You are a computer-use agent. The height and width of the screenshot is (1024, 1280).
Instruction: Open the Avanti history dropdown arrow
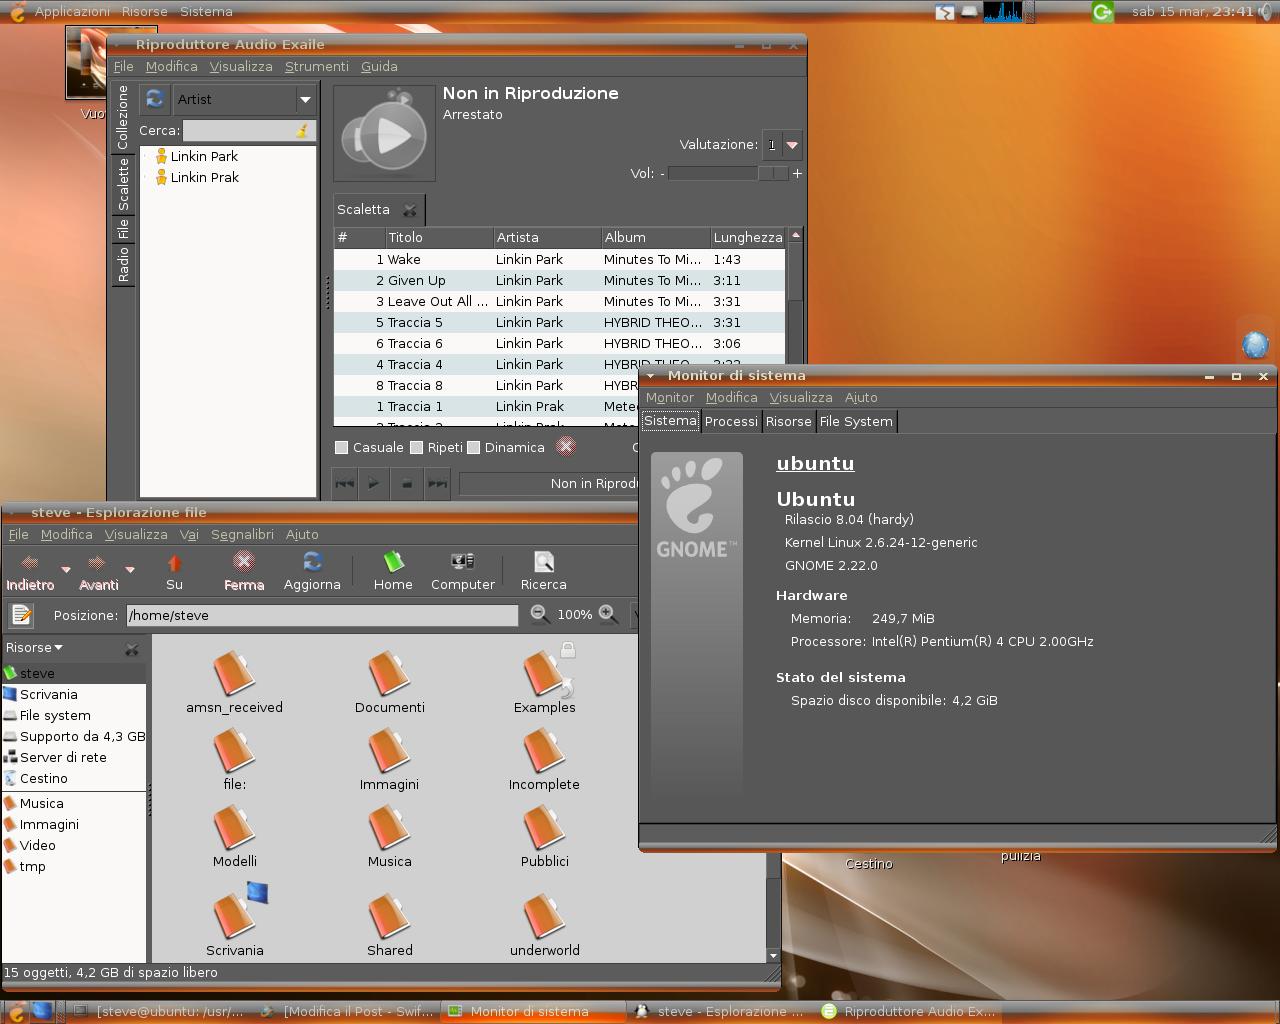[130, 569]
